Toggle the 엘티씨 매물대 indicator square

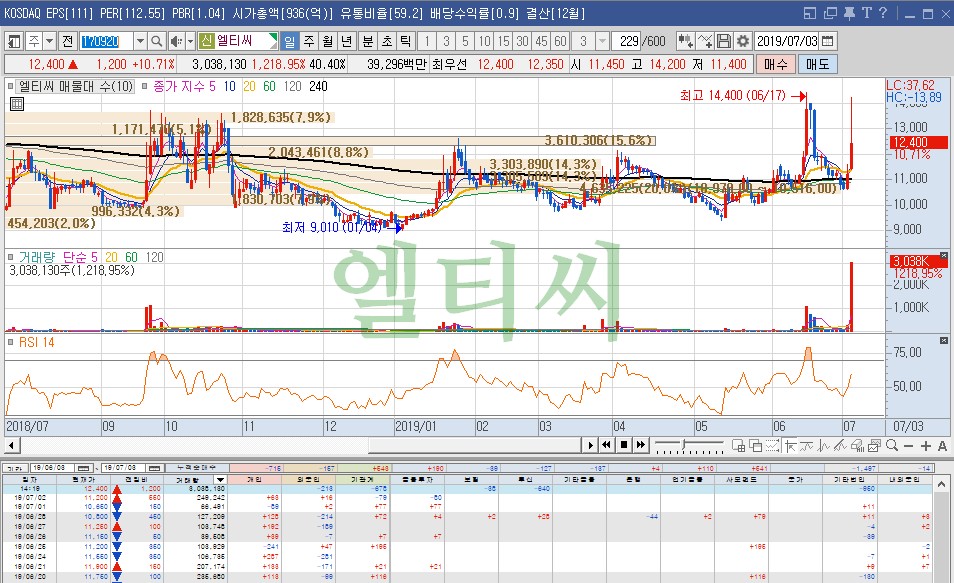point(10,86)
